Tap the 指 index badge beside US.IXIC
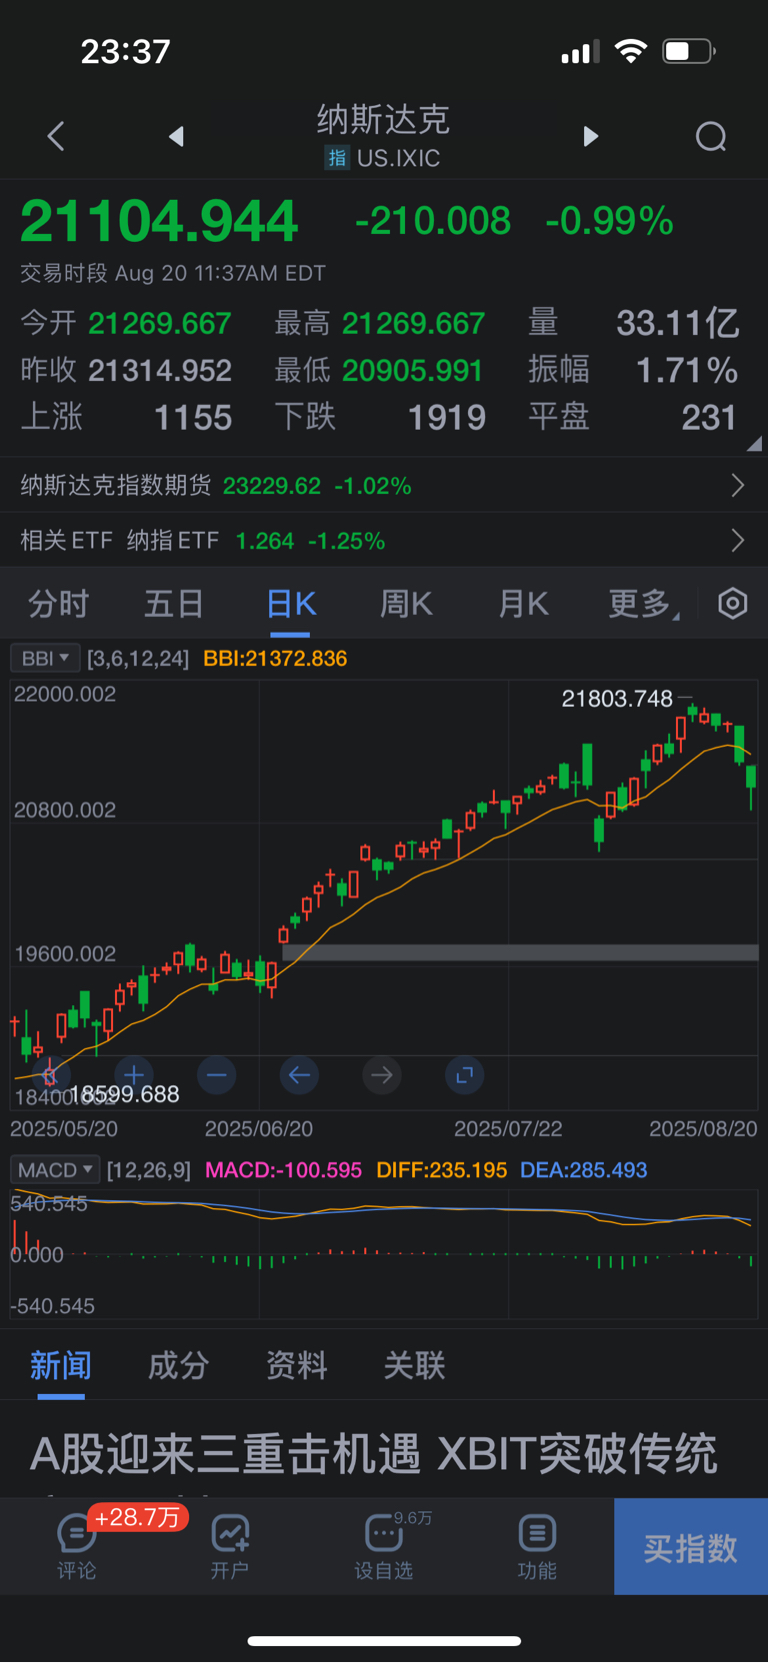Screen dimensions: 768x1663 [x=337, y=158]
